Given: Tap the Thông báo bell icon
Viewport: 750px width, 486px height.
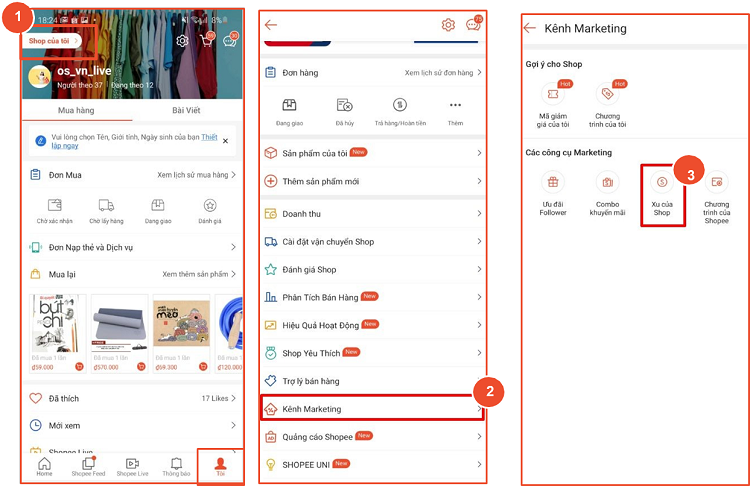Looking at the screenshot, I should click(176, 466).
